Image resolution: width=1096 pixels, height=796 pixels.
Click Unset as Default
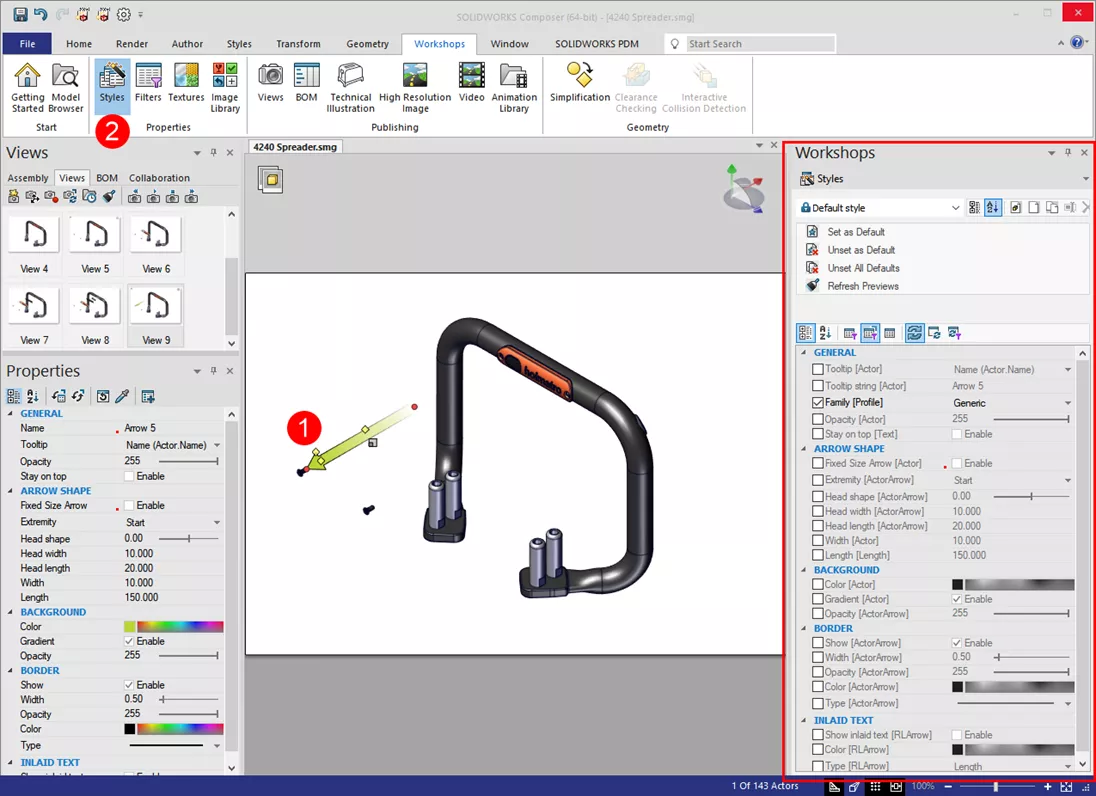click(x=860, y=250)
